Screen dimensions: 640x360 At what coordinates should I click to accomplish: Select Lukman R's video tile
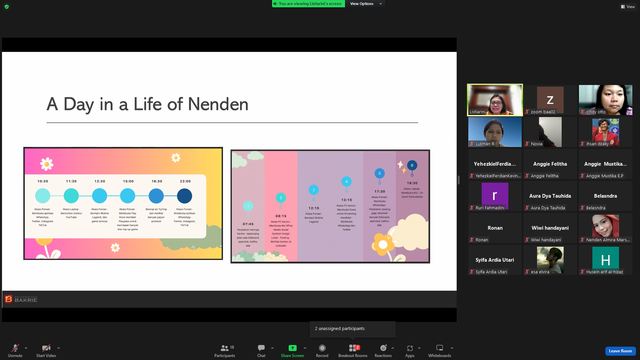(495, 132)
